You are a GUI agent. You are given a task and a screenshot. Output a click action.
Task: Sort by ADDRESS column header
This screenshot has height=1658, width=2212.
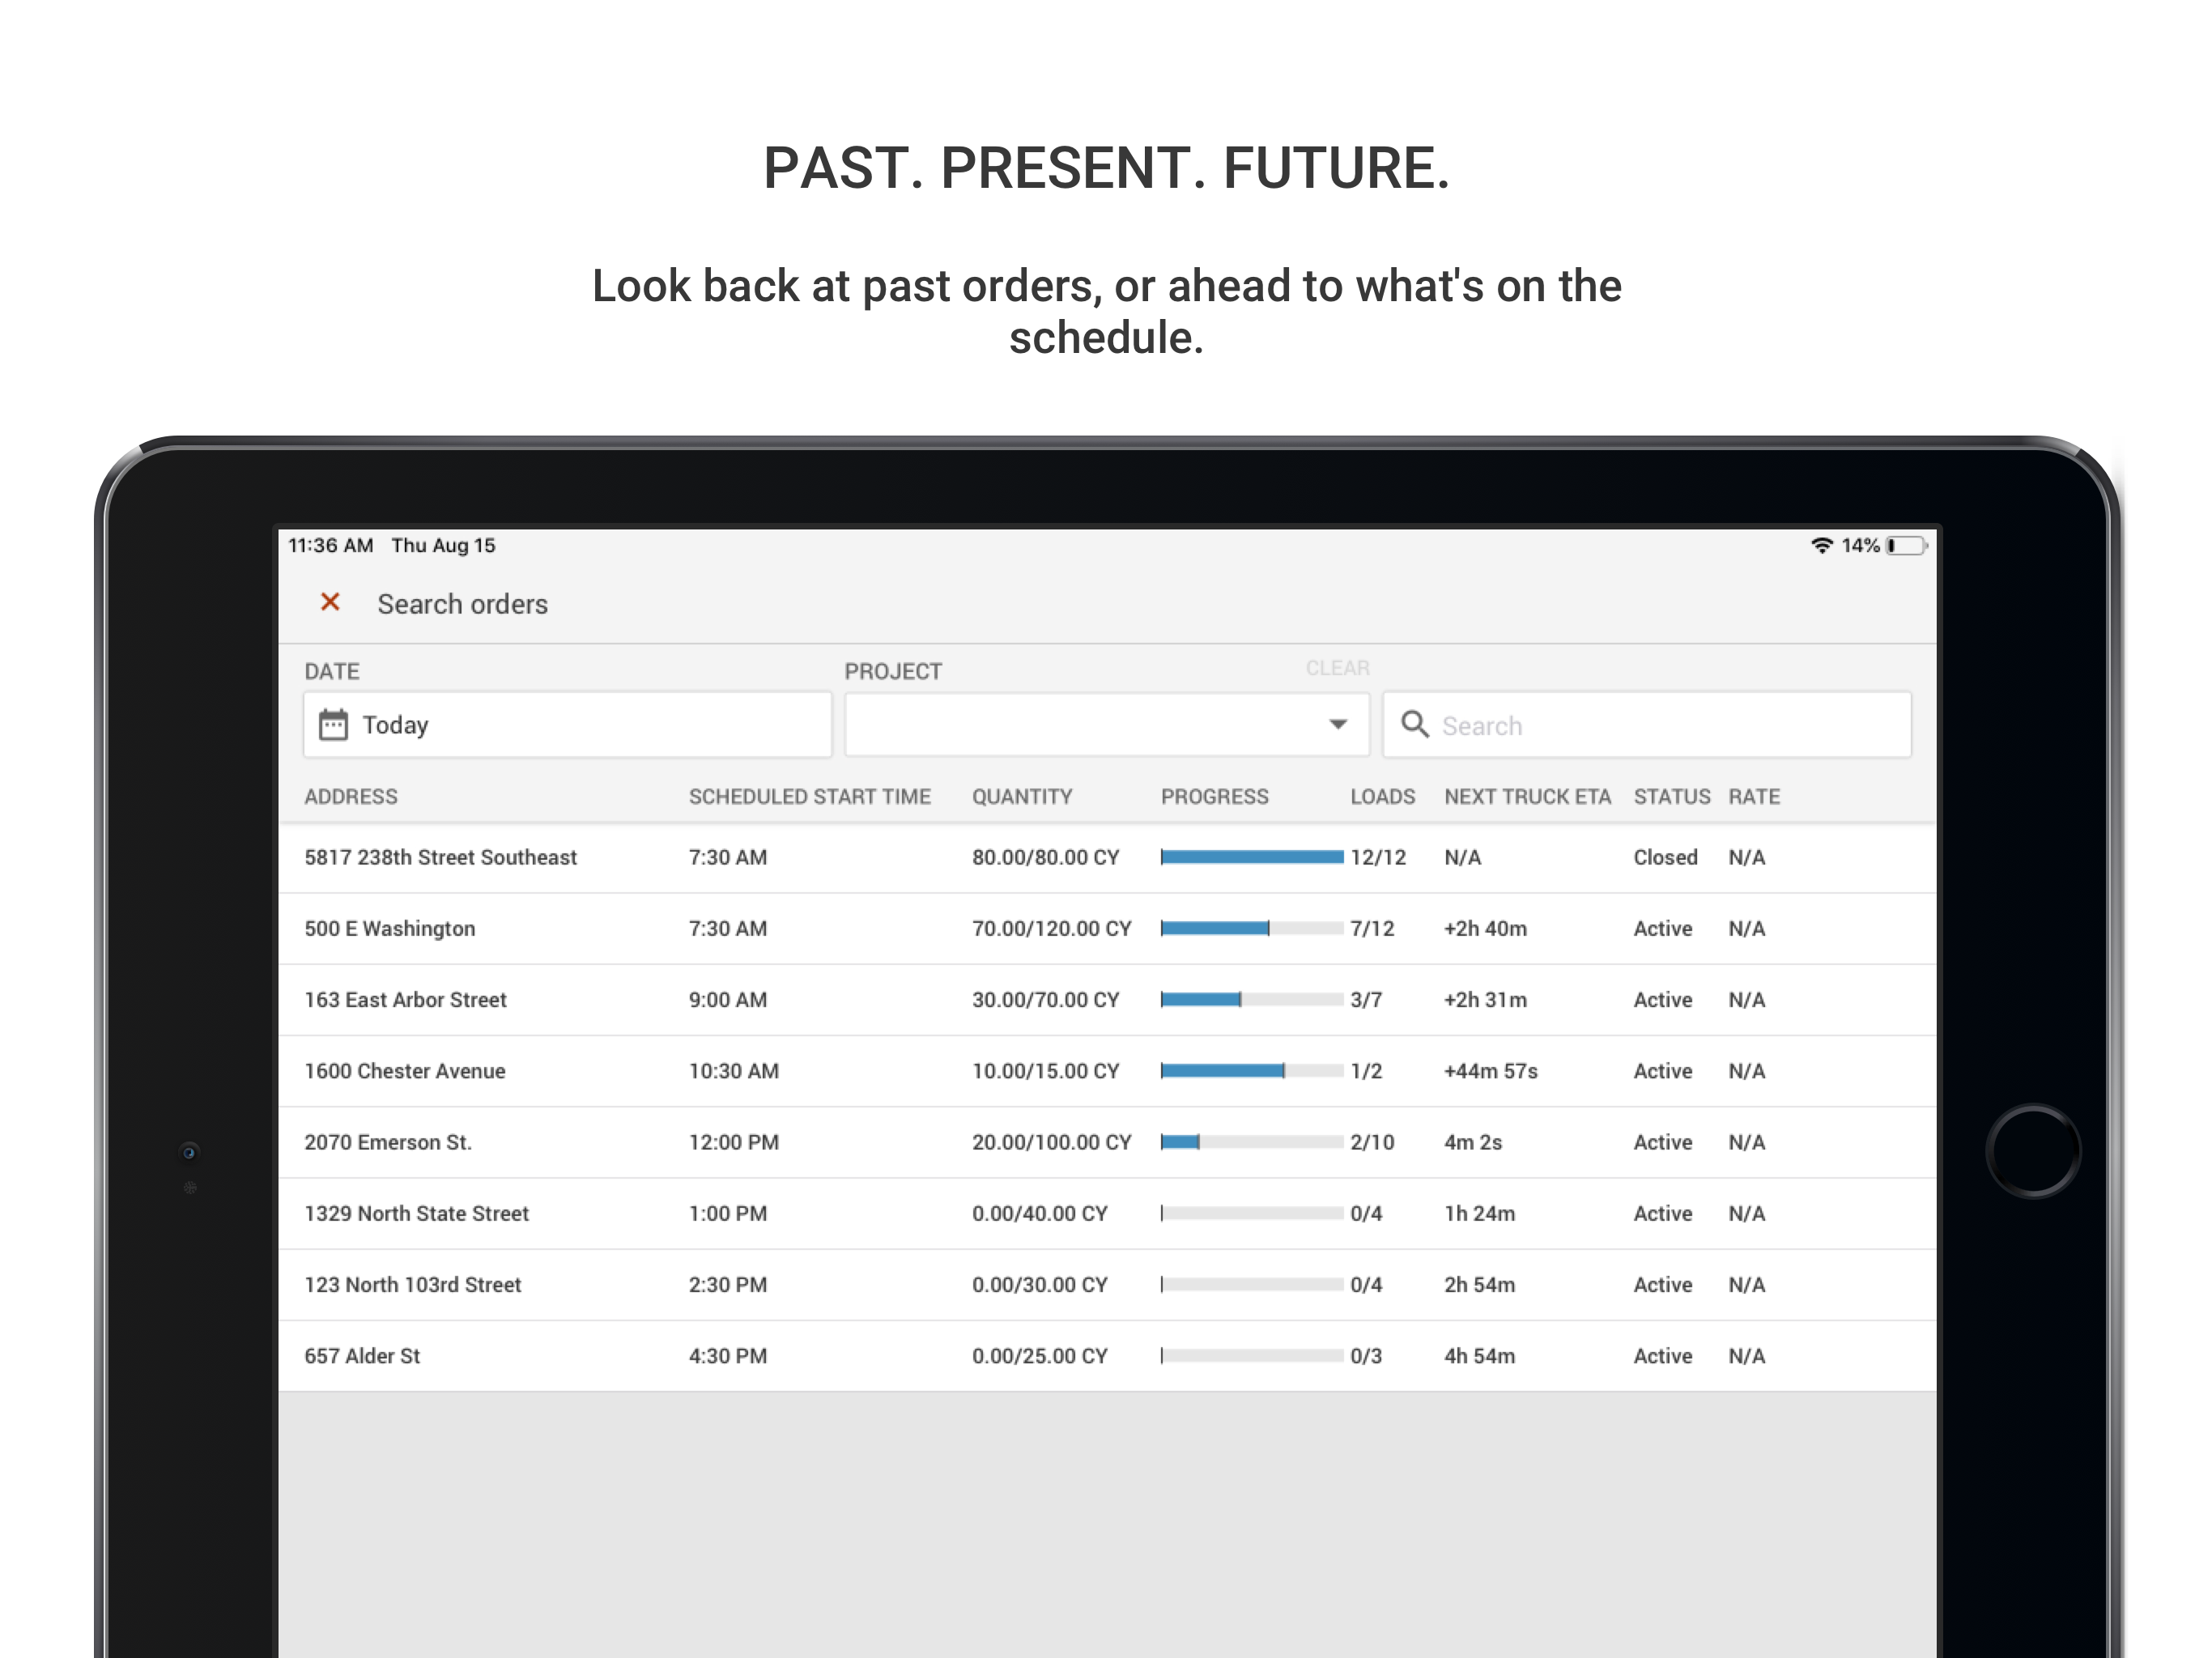click(351, 796)
